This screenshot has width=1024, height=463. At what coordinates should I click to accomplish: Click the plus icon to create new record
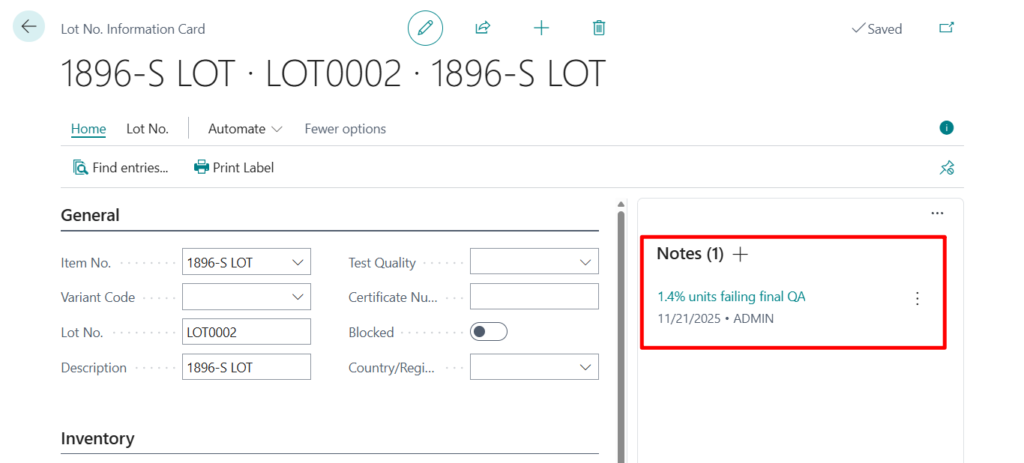541,28
